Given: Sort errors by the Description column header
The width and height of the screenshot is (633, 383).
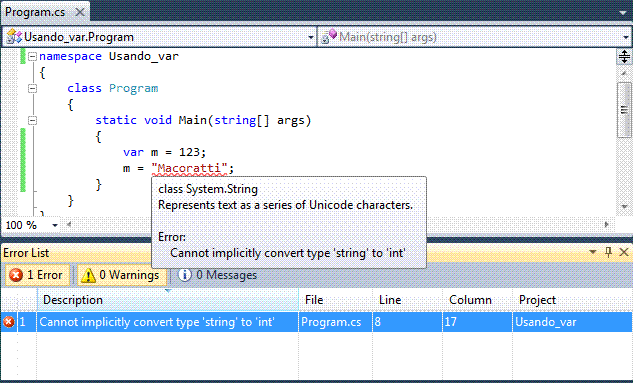Looking at the screenshot, I should tap(168, 300).
